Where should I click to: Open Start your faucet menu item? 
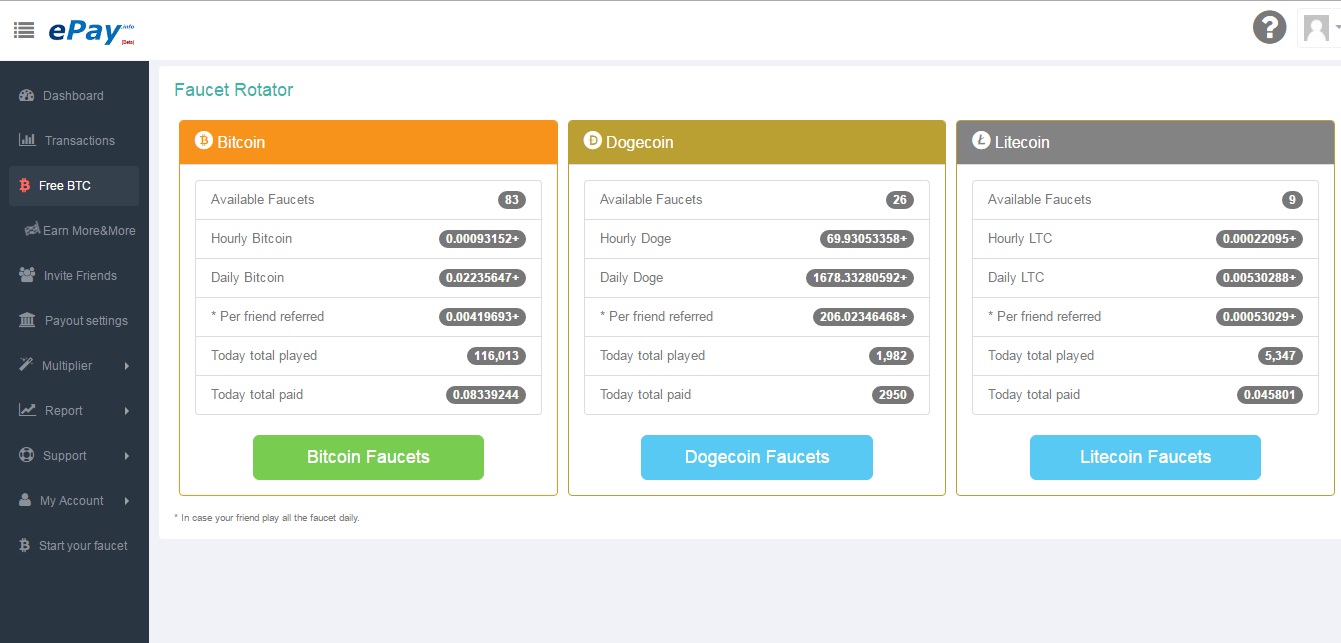74,546
